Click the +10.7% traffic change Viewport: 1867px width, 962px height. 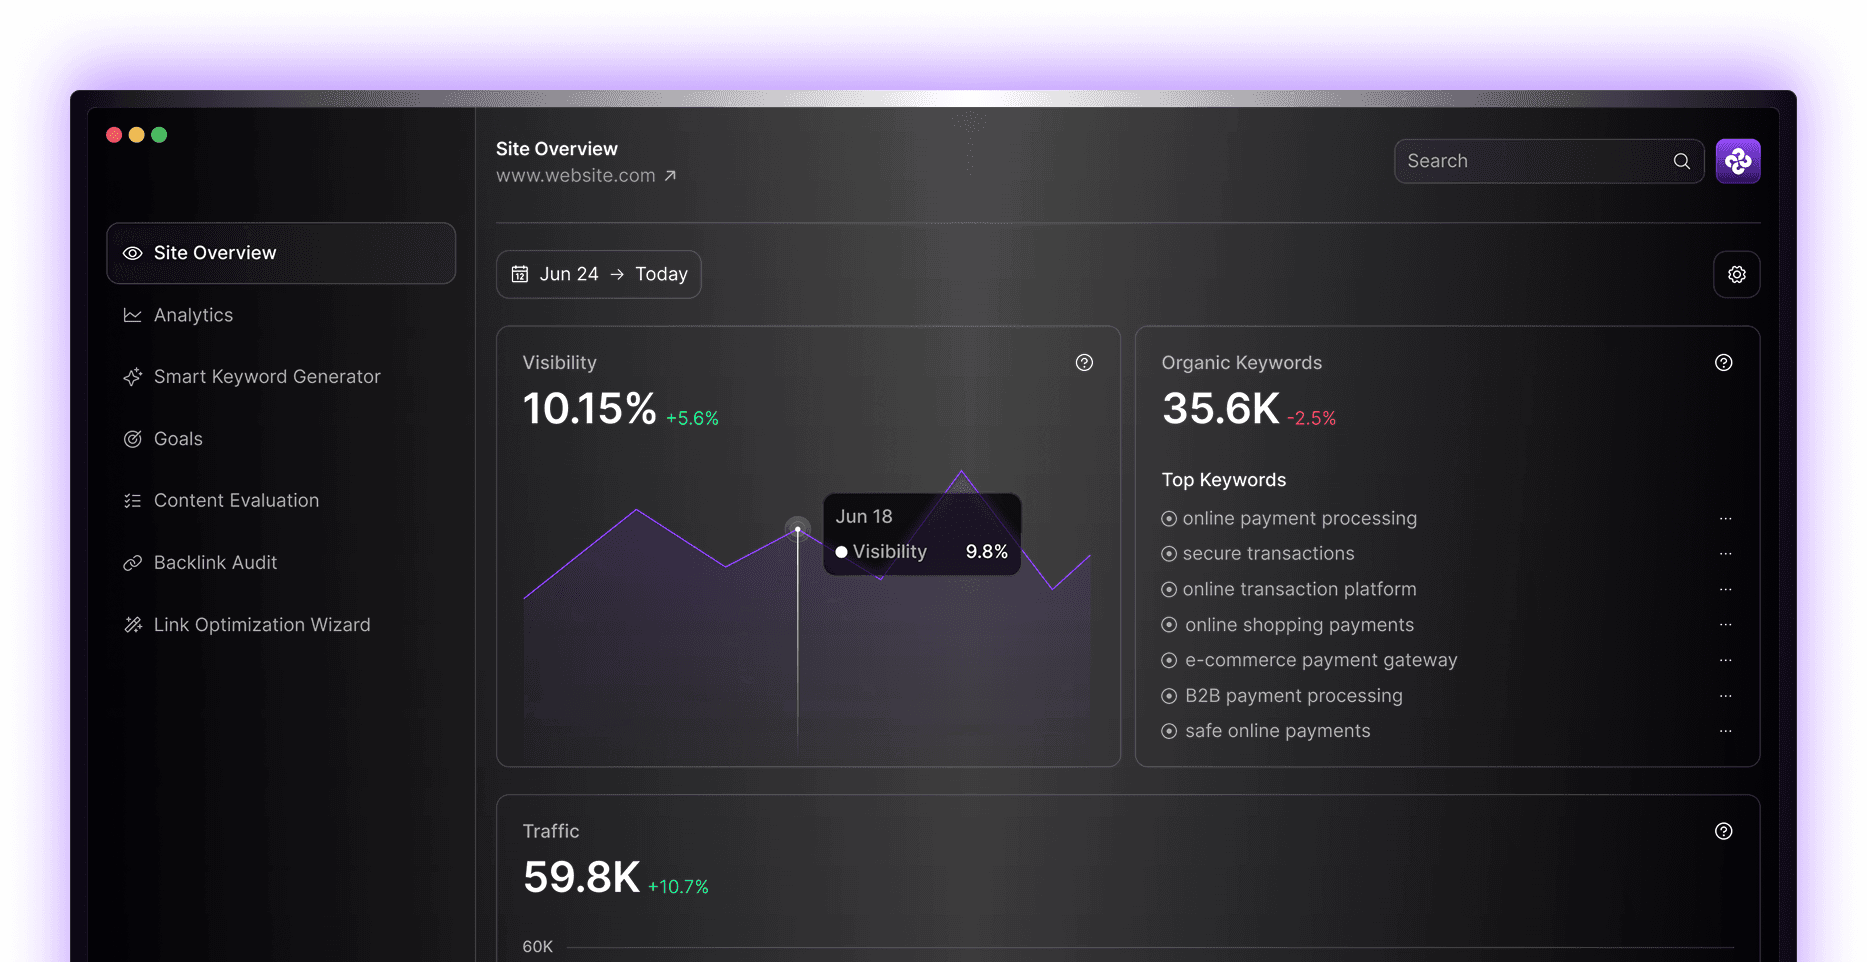(x=678, y=887)
